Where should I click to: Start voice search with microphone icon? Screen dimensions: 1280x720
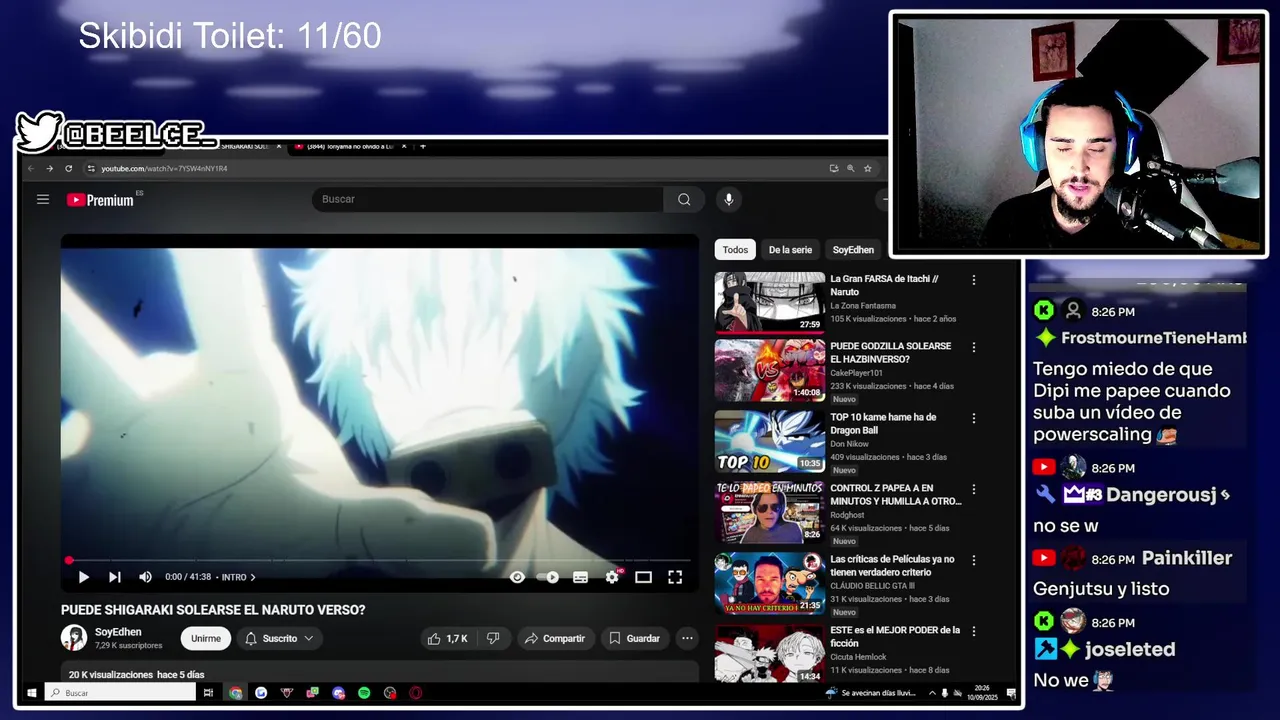728,199
